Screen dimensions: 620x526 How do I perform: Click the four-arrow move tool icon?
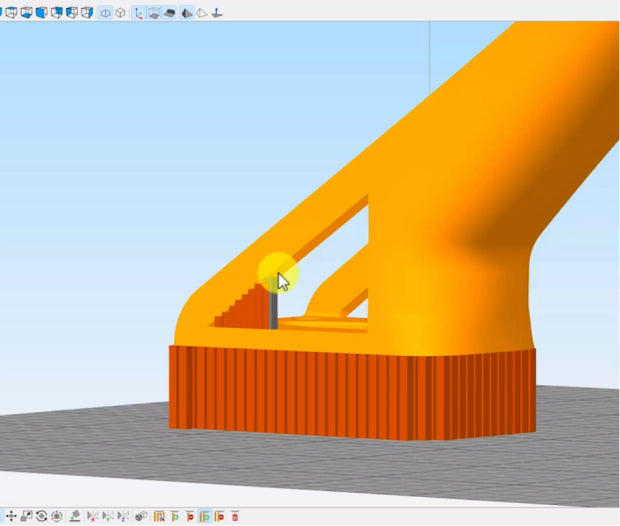[x=12, y=516]
